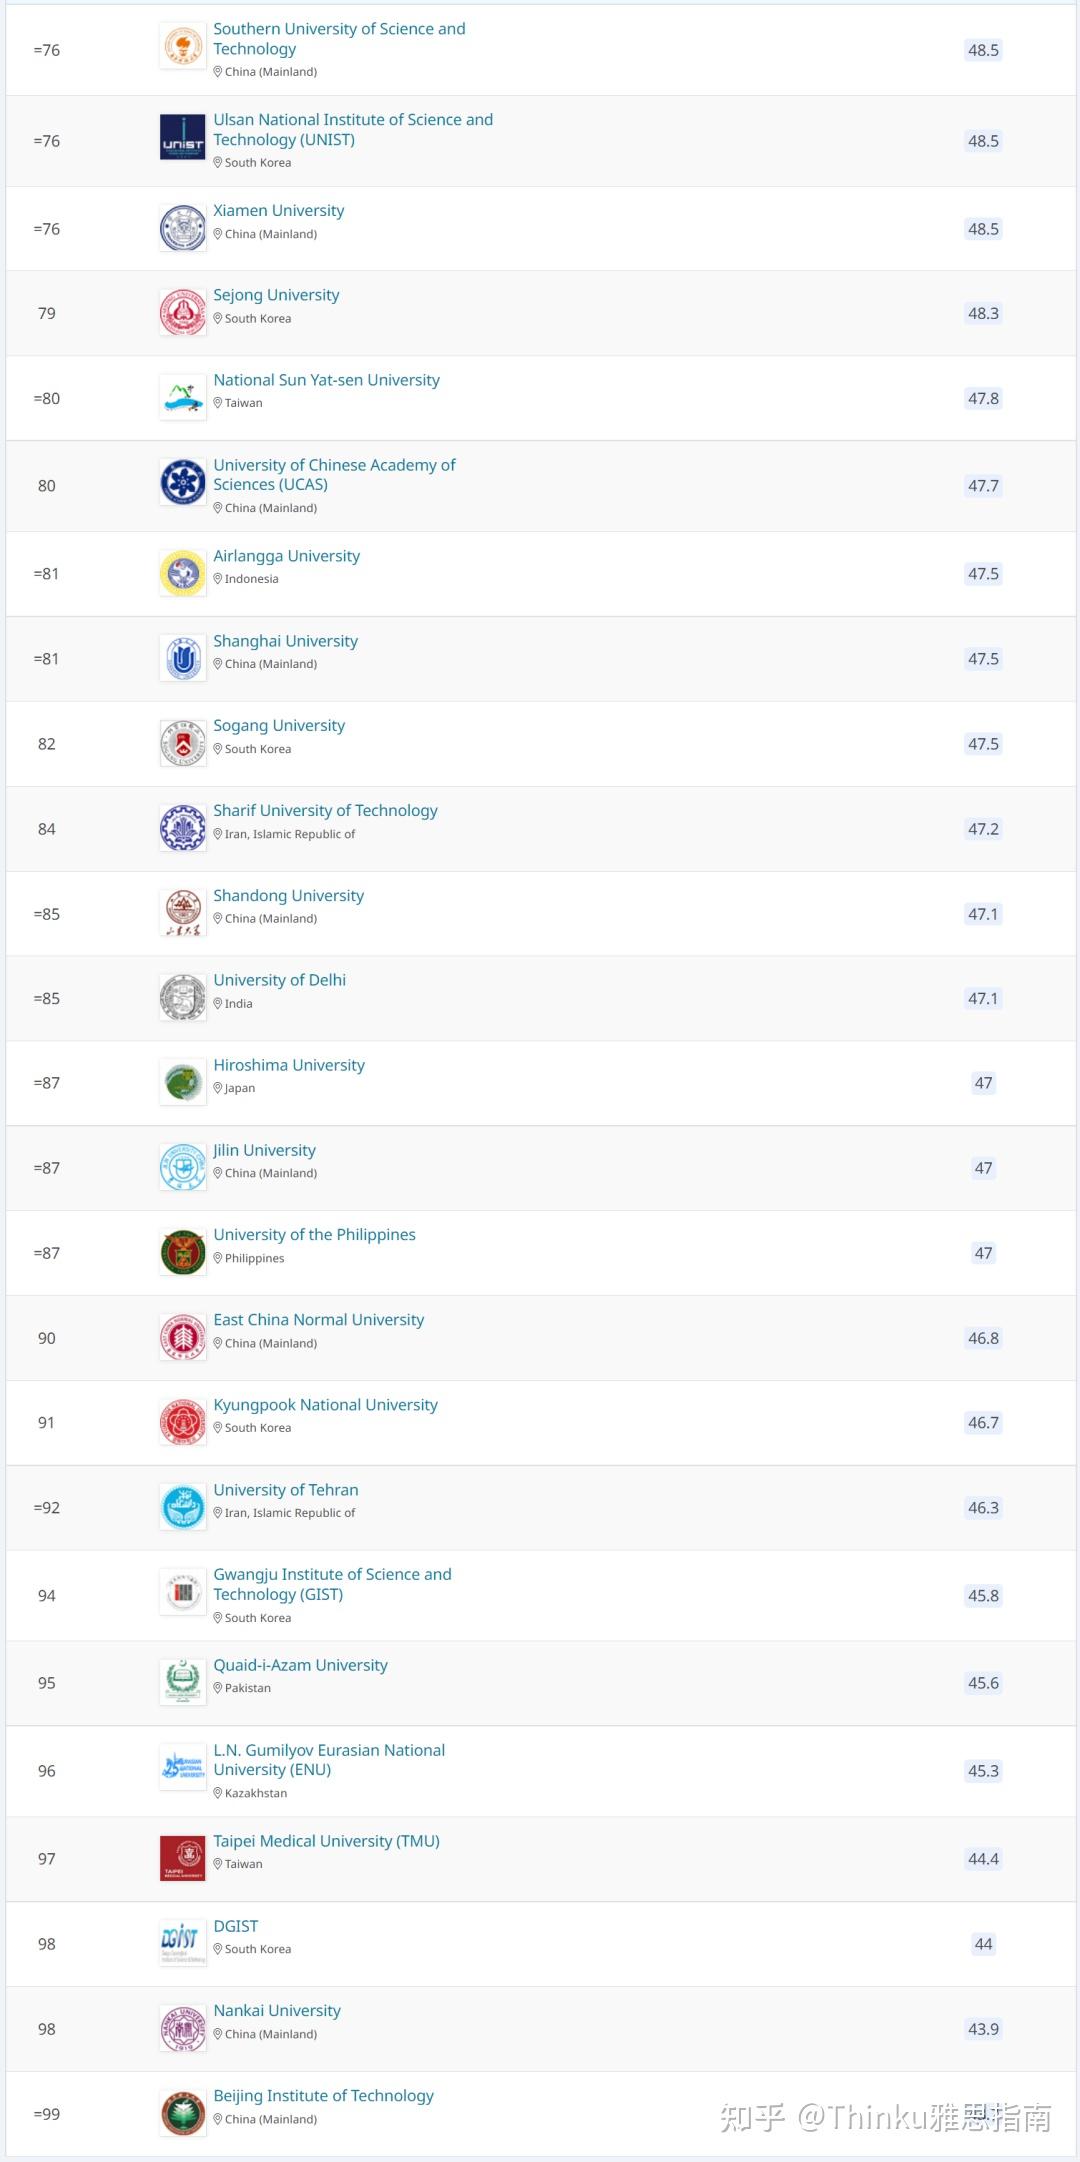Open the Airlangga University link

(x=286, y=556)
